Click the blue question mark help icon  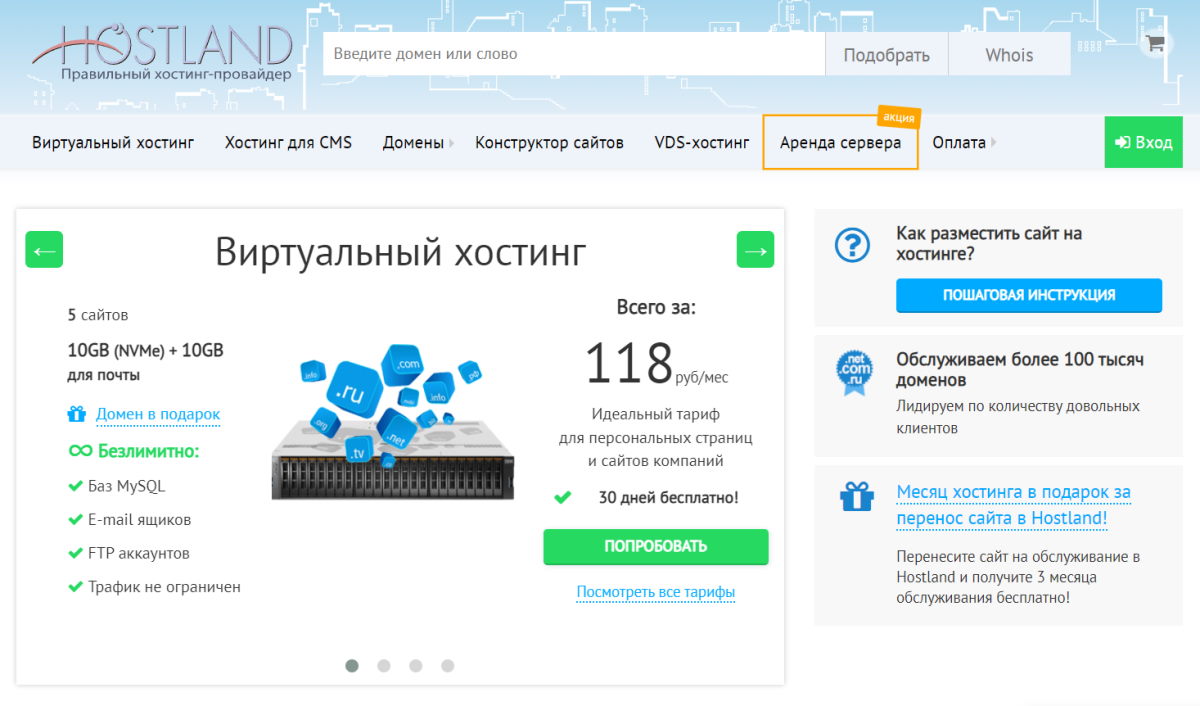pyautogui.click(x=852, y=242)
